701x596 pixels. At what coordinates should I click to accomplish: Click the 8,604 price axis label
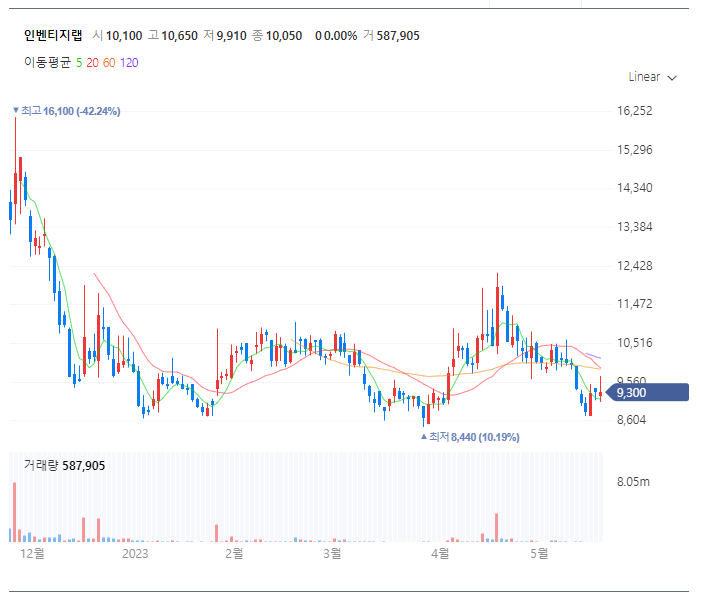pos(632,420)
